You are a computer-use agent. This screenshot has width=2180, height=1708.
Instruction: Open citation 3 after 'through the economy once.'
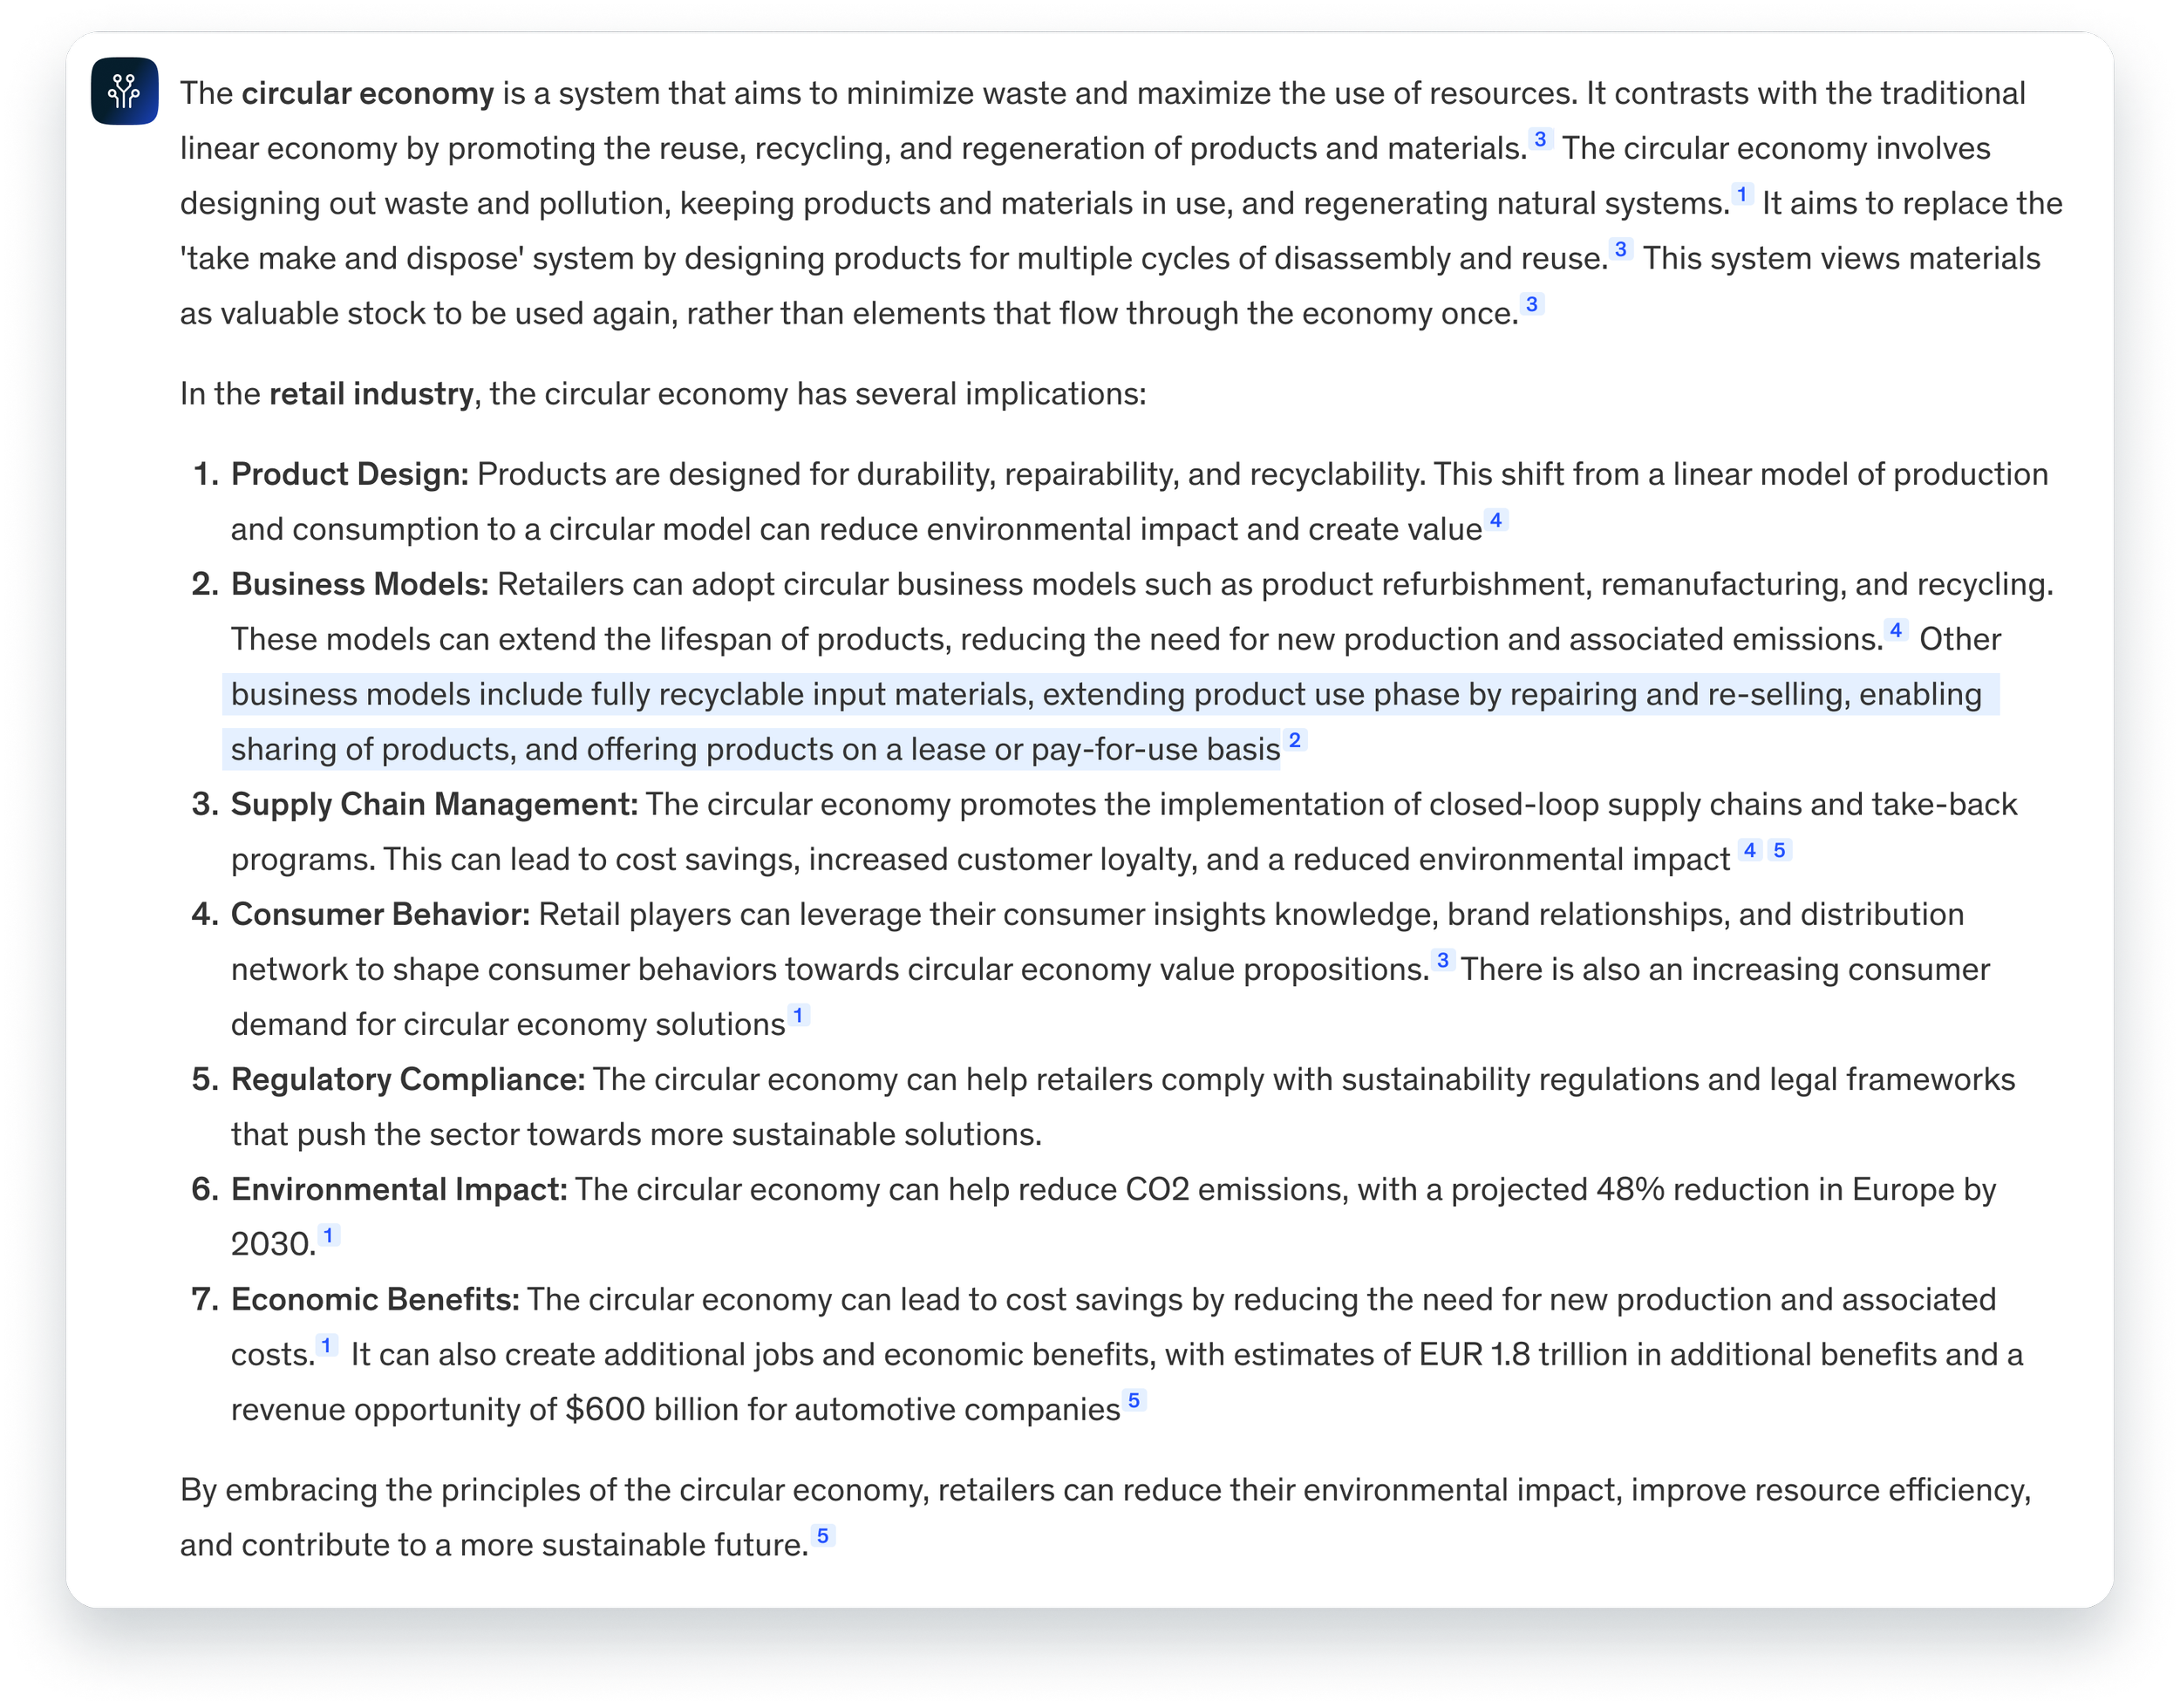[x=1532, y=304]
